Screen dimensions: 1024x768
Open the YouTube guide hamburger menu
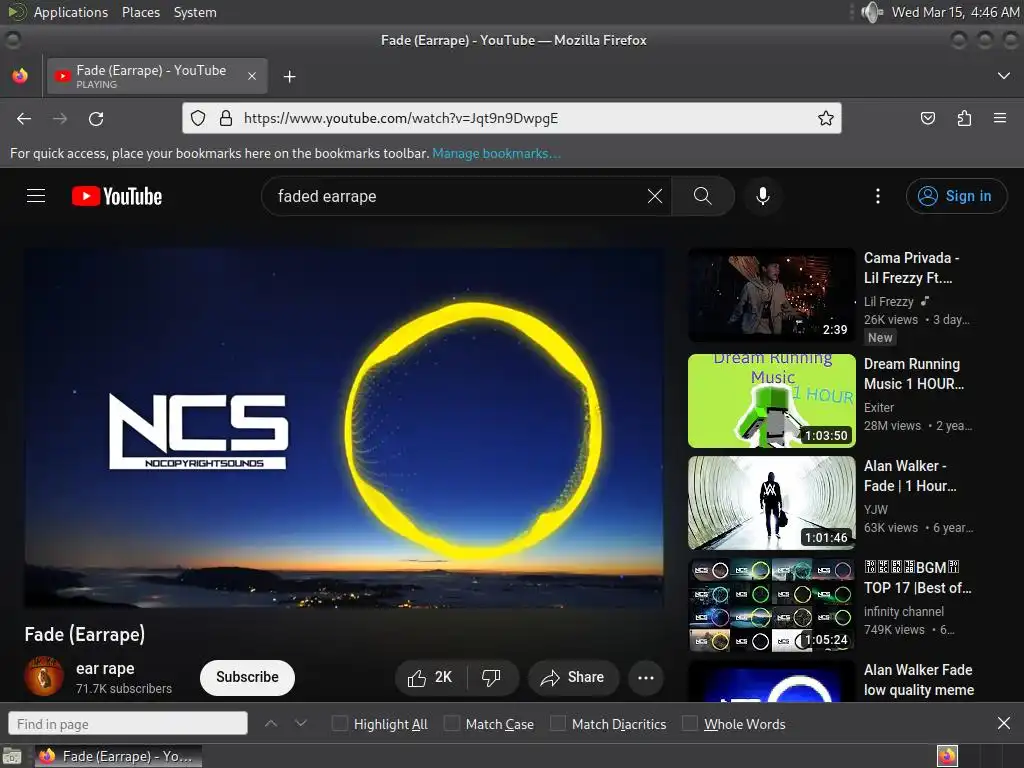[x=36, y=196]
